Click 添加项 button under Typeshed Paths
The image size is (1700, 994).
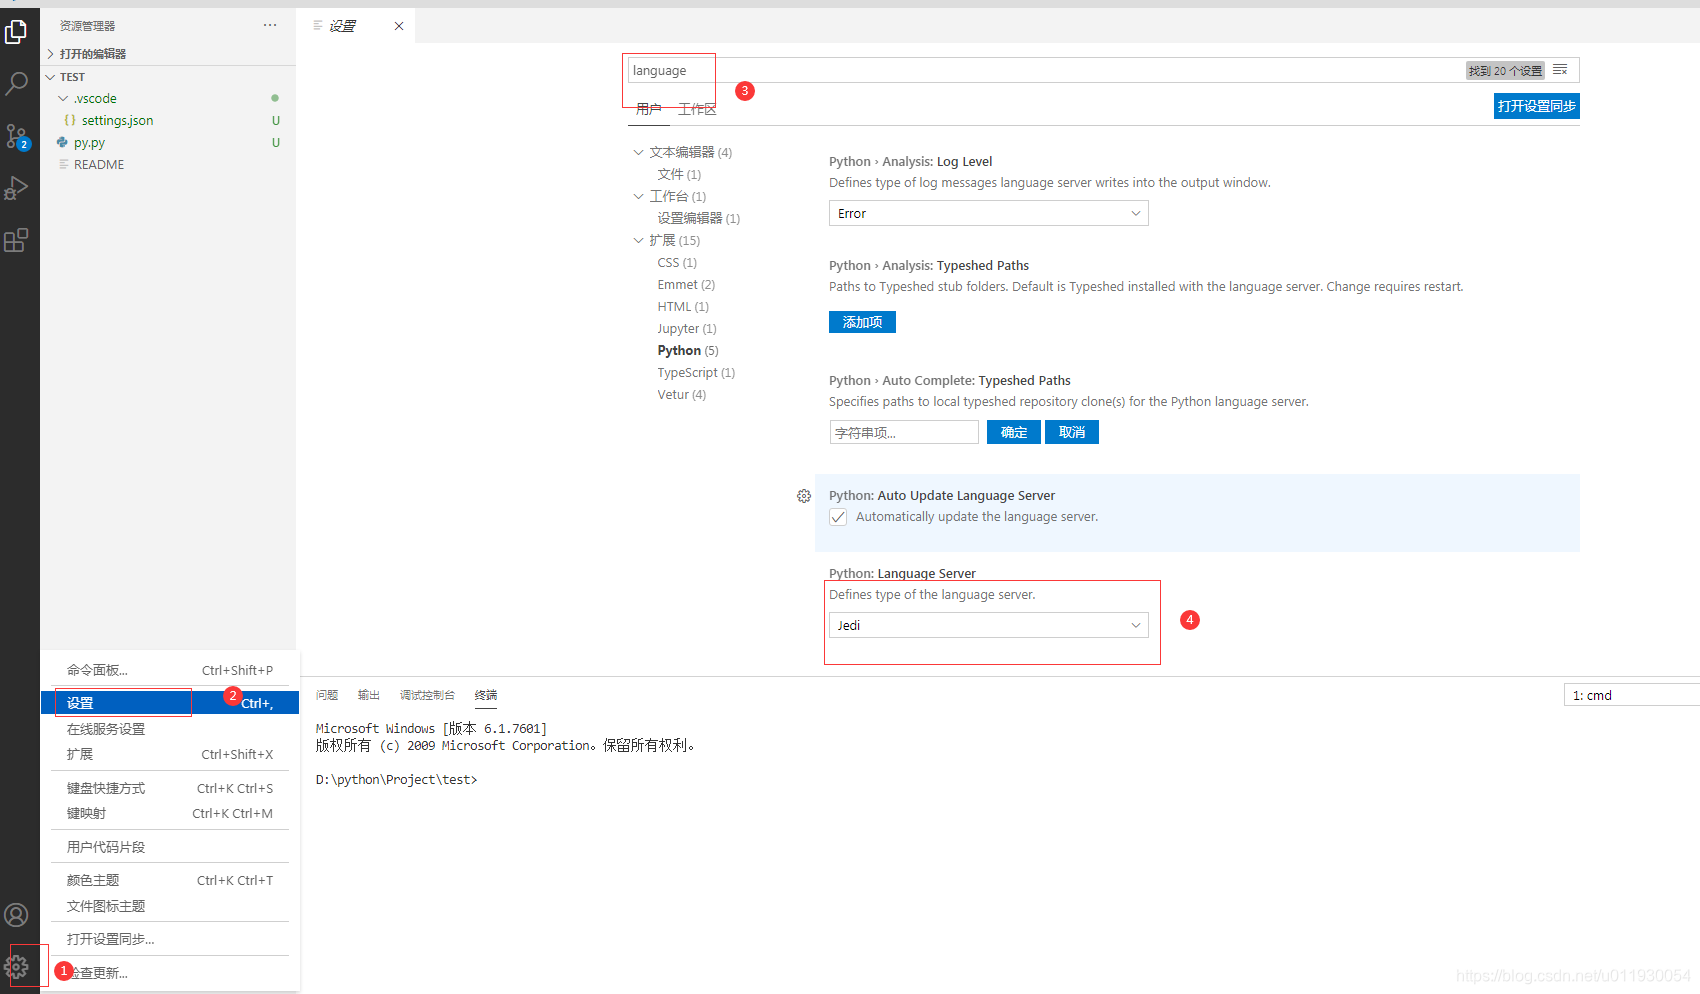[862, 322]
